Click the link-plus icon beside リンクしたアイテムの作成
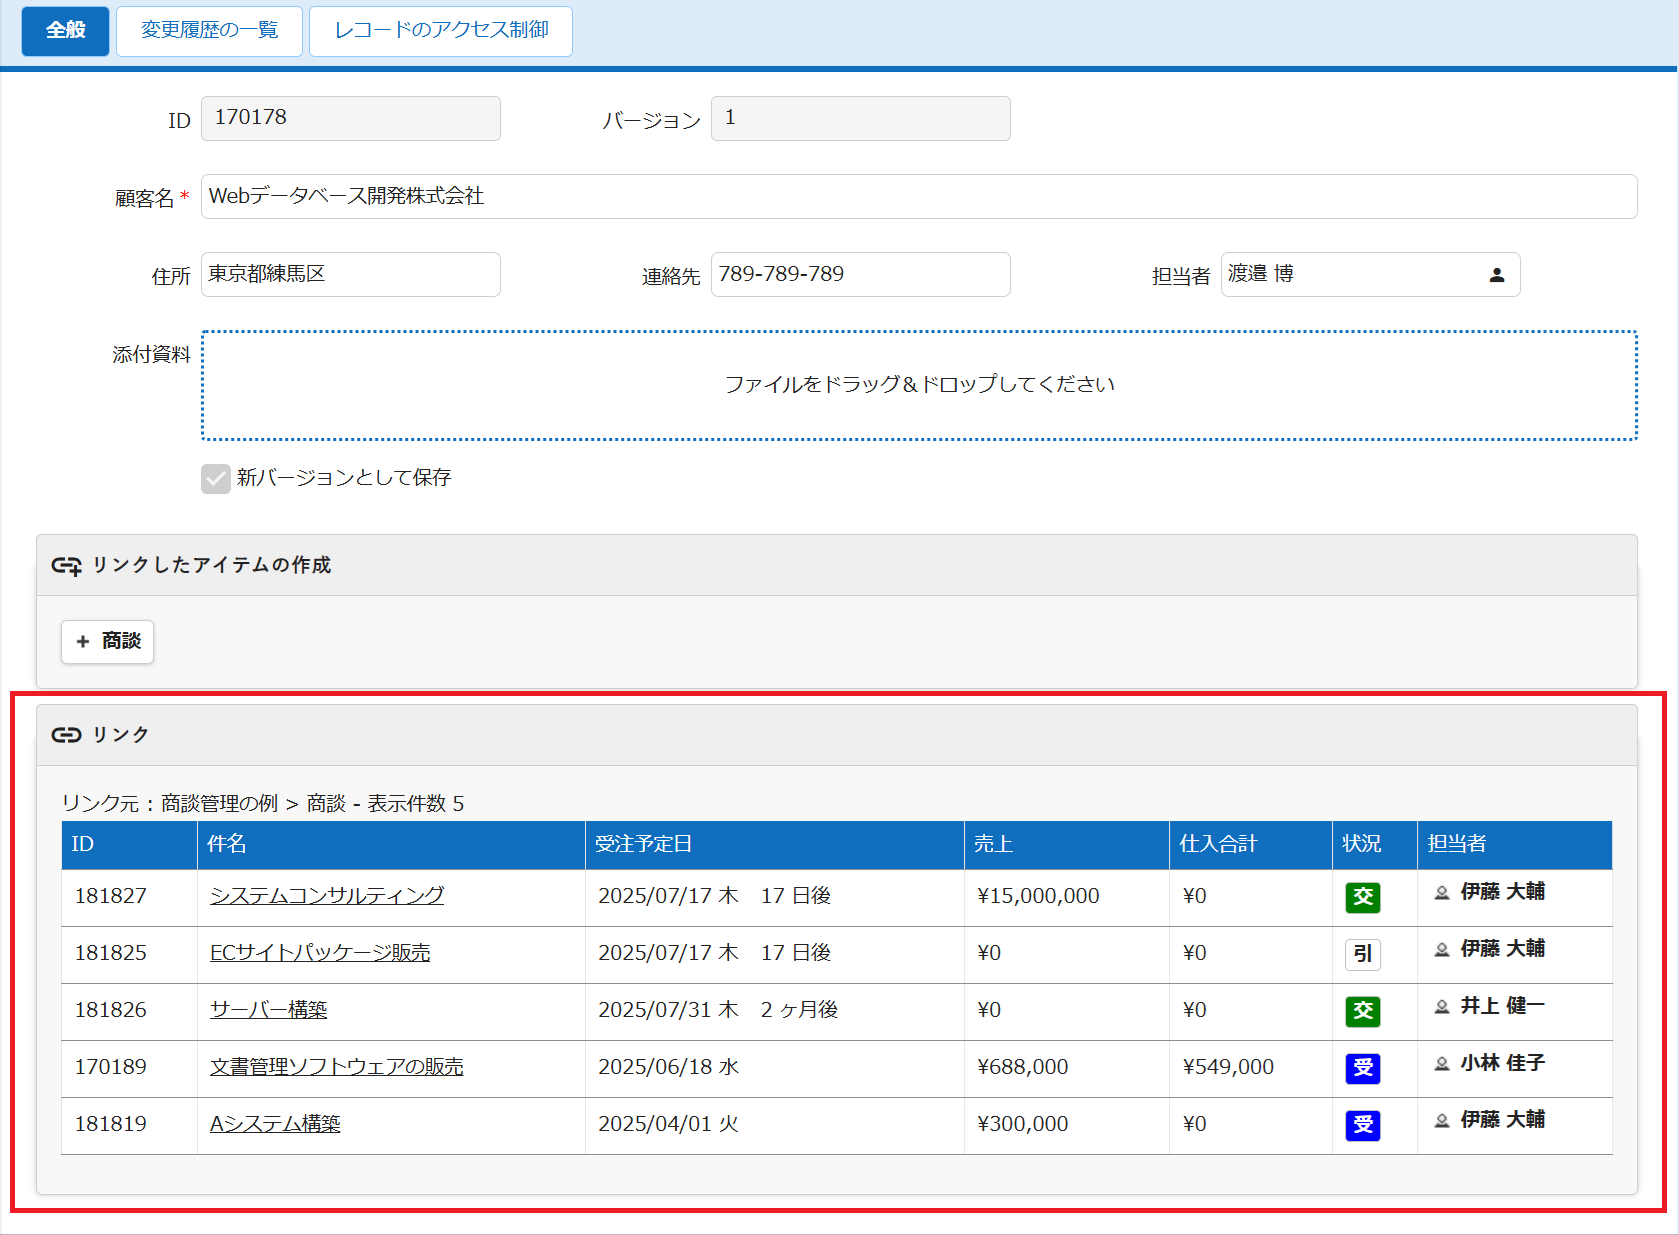This screenshot has height=1235, width=1679. pos(66,566)
